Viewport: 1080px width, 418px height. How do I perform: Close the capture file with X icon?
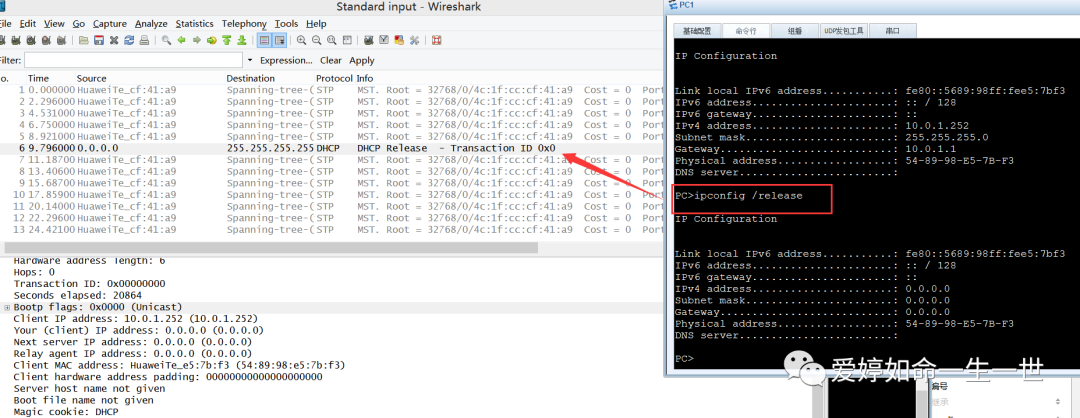pos(114,40)
